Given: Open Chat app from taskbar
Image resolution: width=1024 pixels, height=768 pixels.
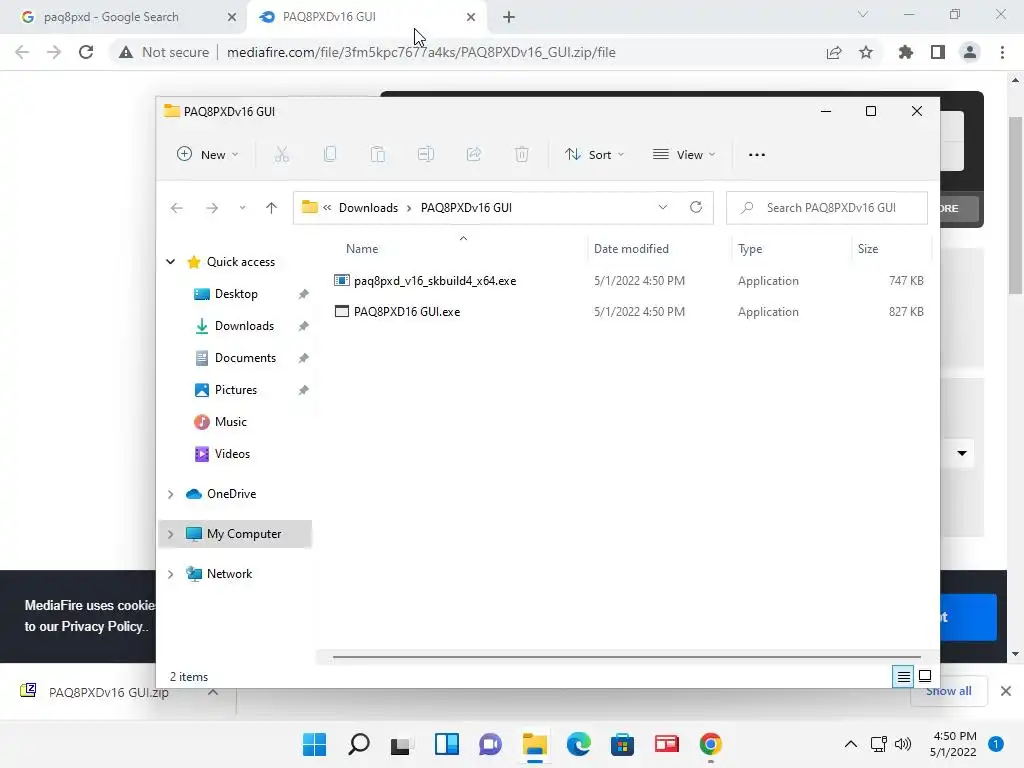Looking at the screenshot, I should (x=490, y=744).
